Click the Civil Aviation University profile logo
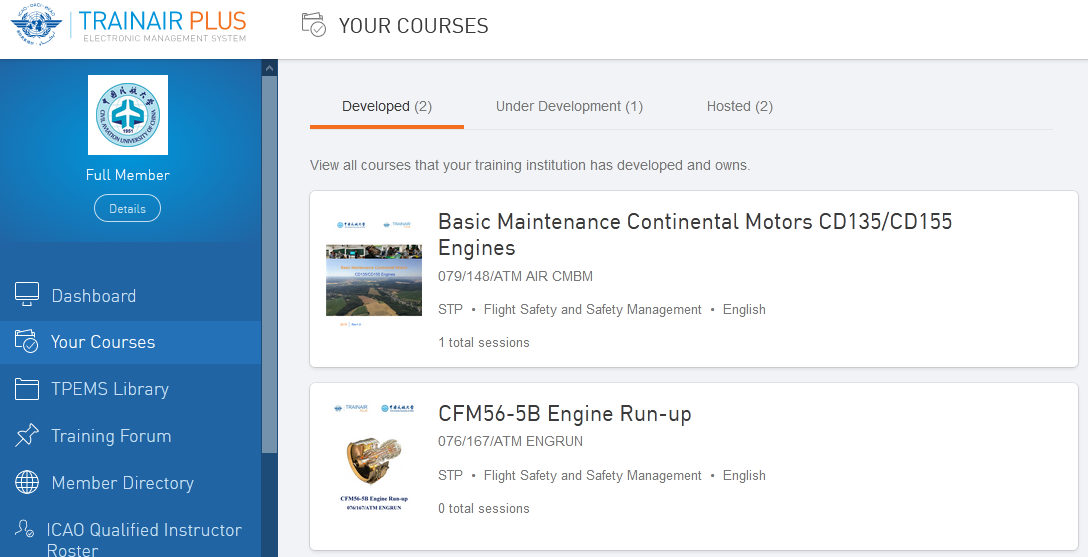Viewport: 1088px width, 557px height. [x=128, y=115]
